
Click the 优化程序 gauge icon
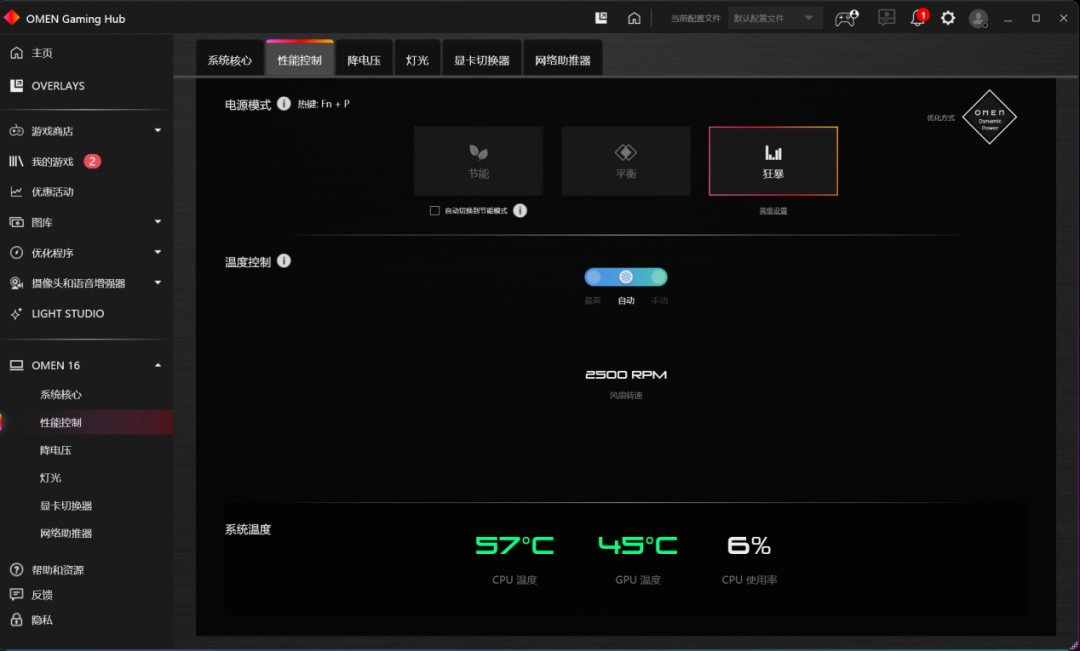17,253
